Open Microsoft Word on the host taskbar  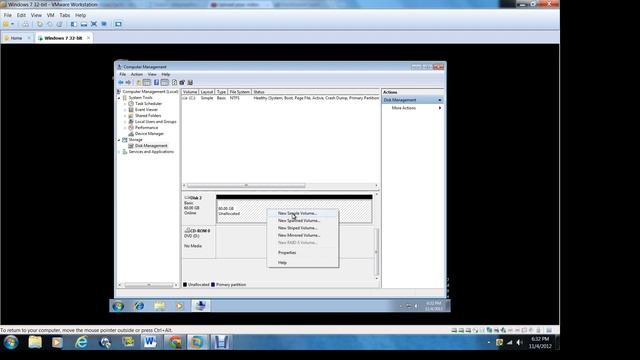(150, 342)
